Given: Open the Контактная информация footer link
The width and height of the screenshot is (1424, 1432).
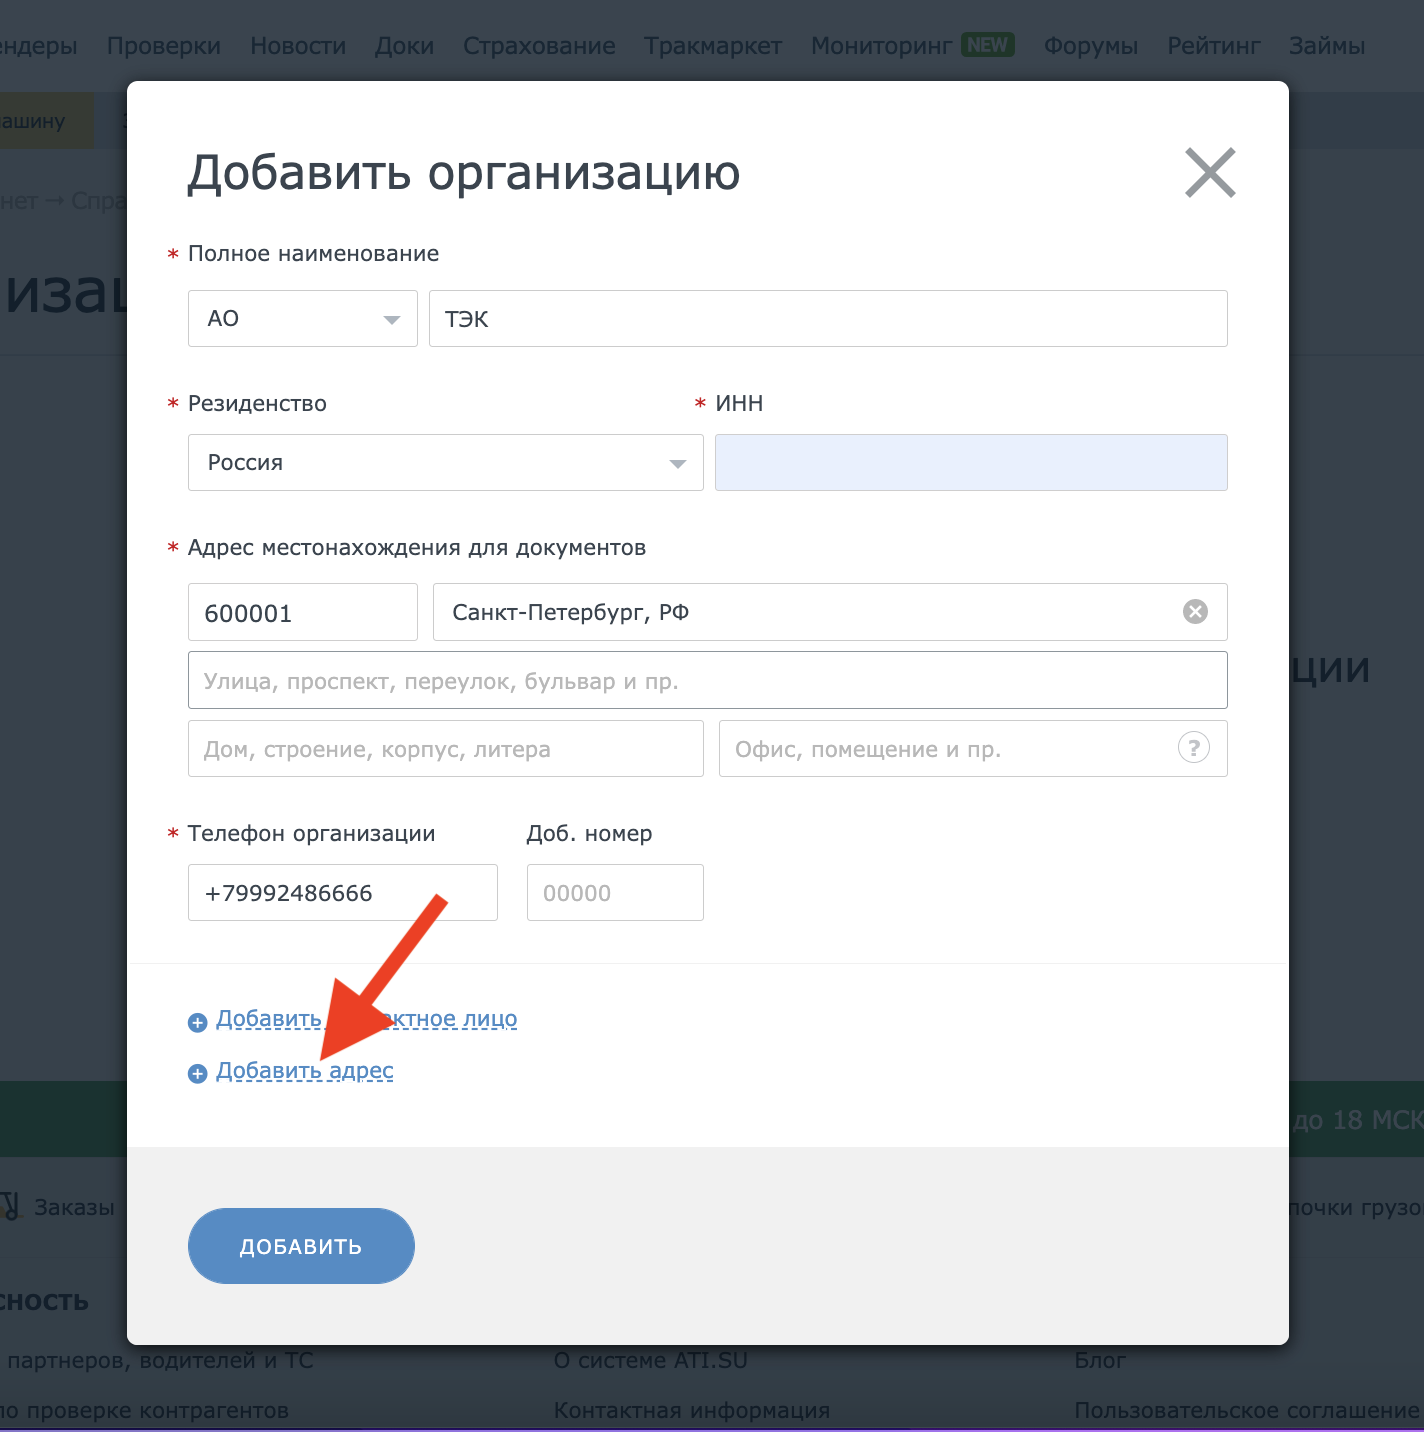Looking at the screenshot, I should point(692,1410).
